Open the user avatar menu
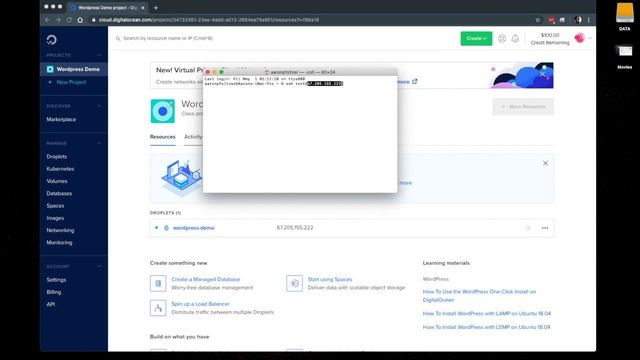The image size is (640, 360). click(580, 38)
